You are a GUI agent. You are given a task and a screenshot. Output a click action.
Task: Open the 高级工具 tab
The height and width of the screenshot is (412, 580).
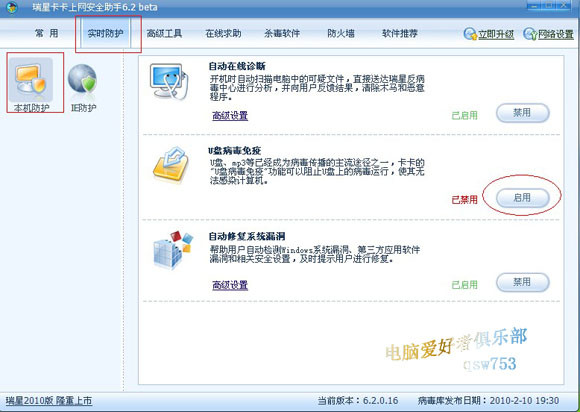164,33
